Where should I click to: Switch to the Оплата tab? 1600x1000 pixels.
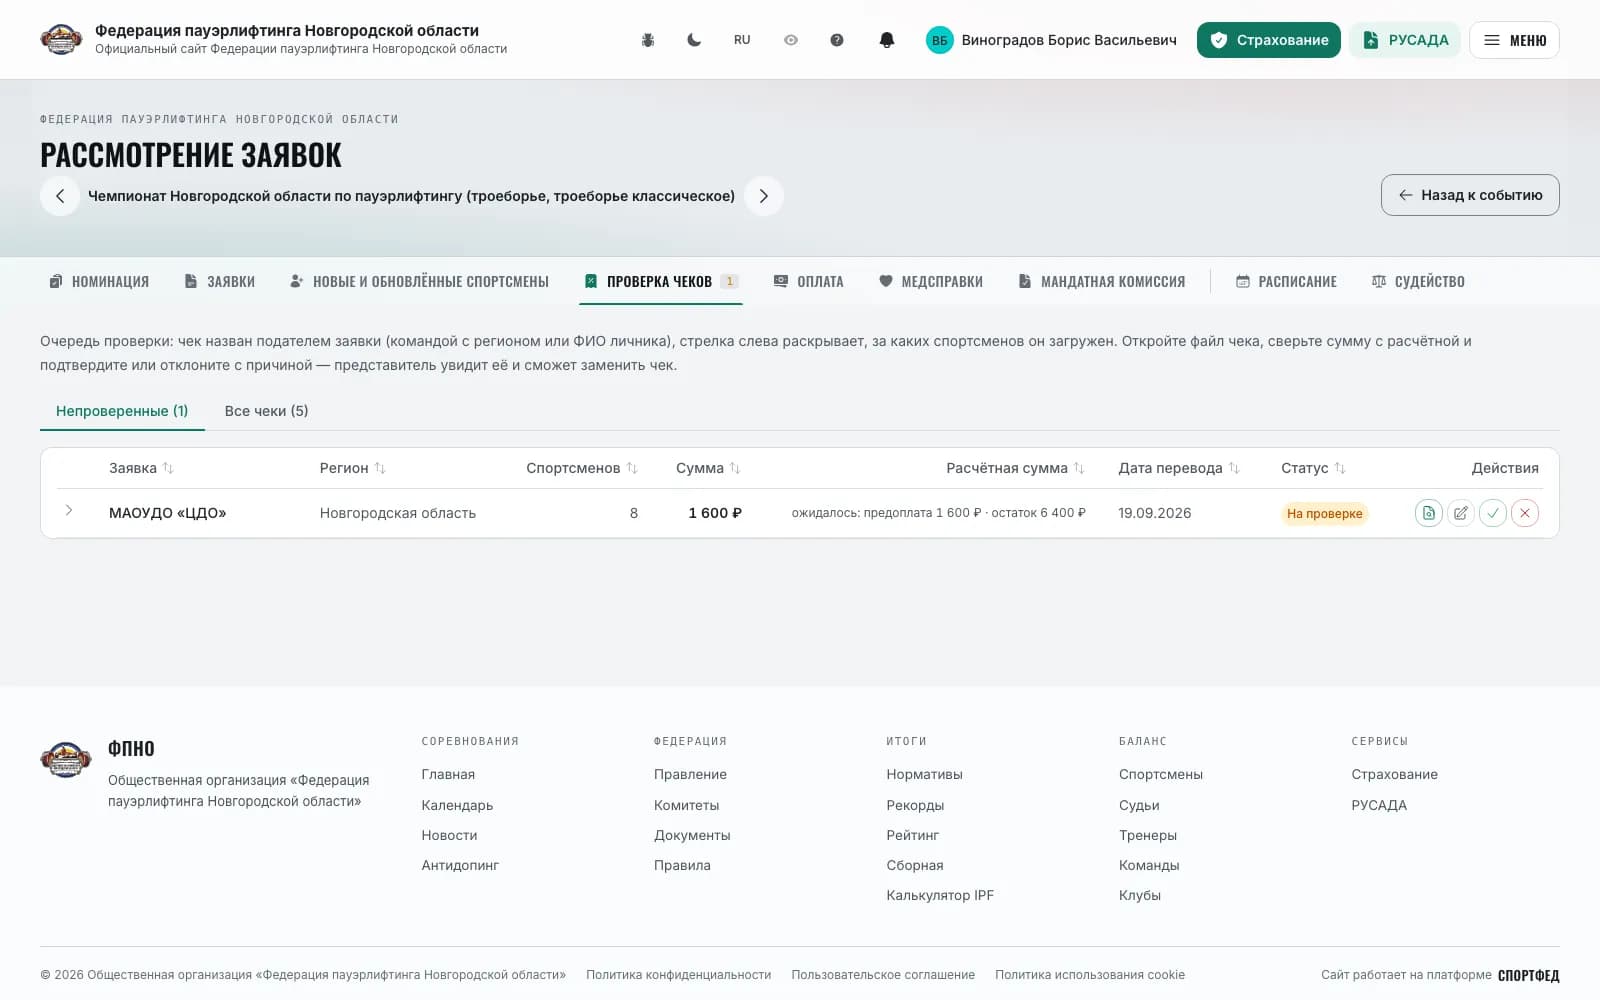pos(809,282)
